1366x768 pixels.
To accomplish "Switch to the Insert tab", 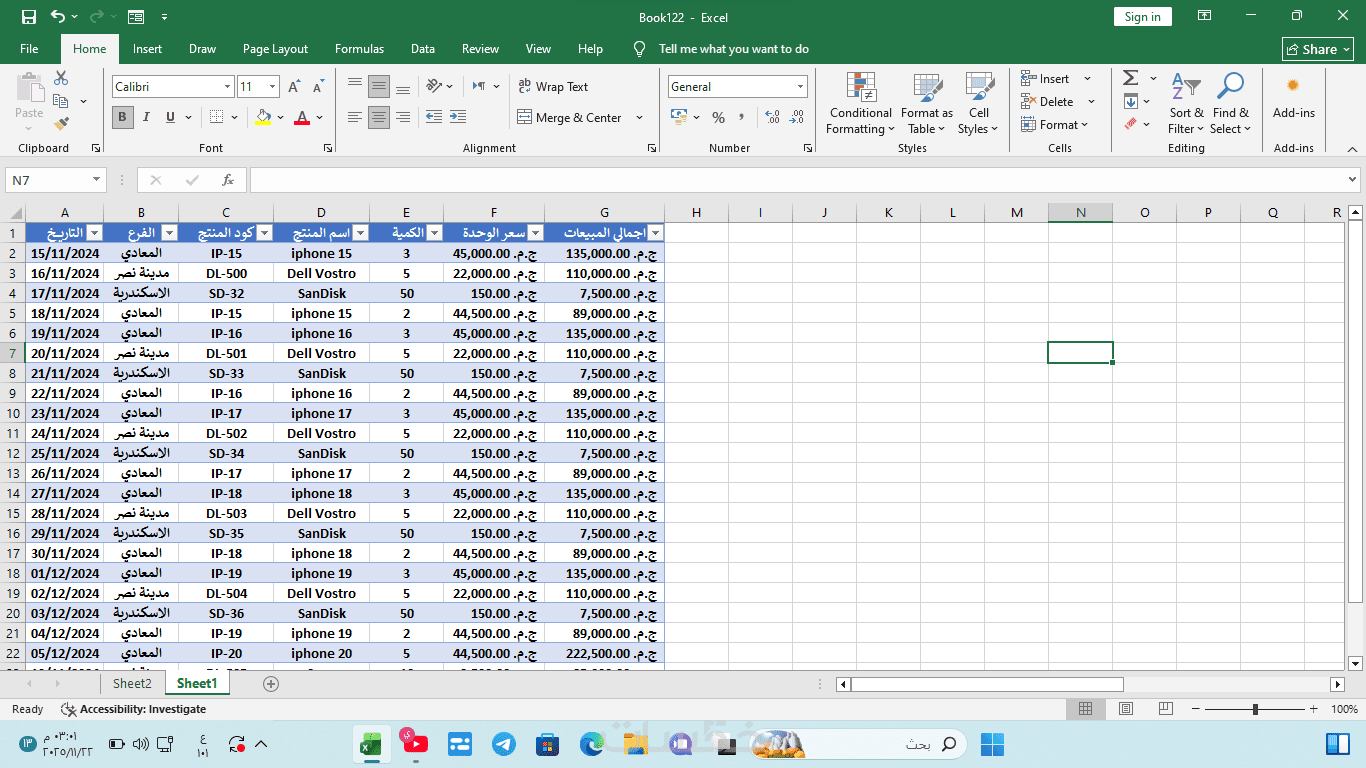I will click(147, 49).
